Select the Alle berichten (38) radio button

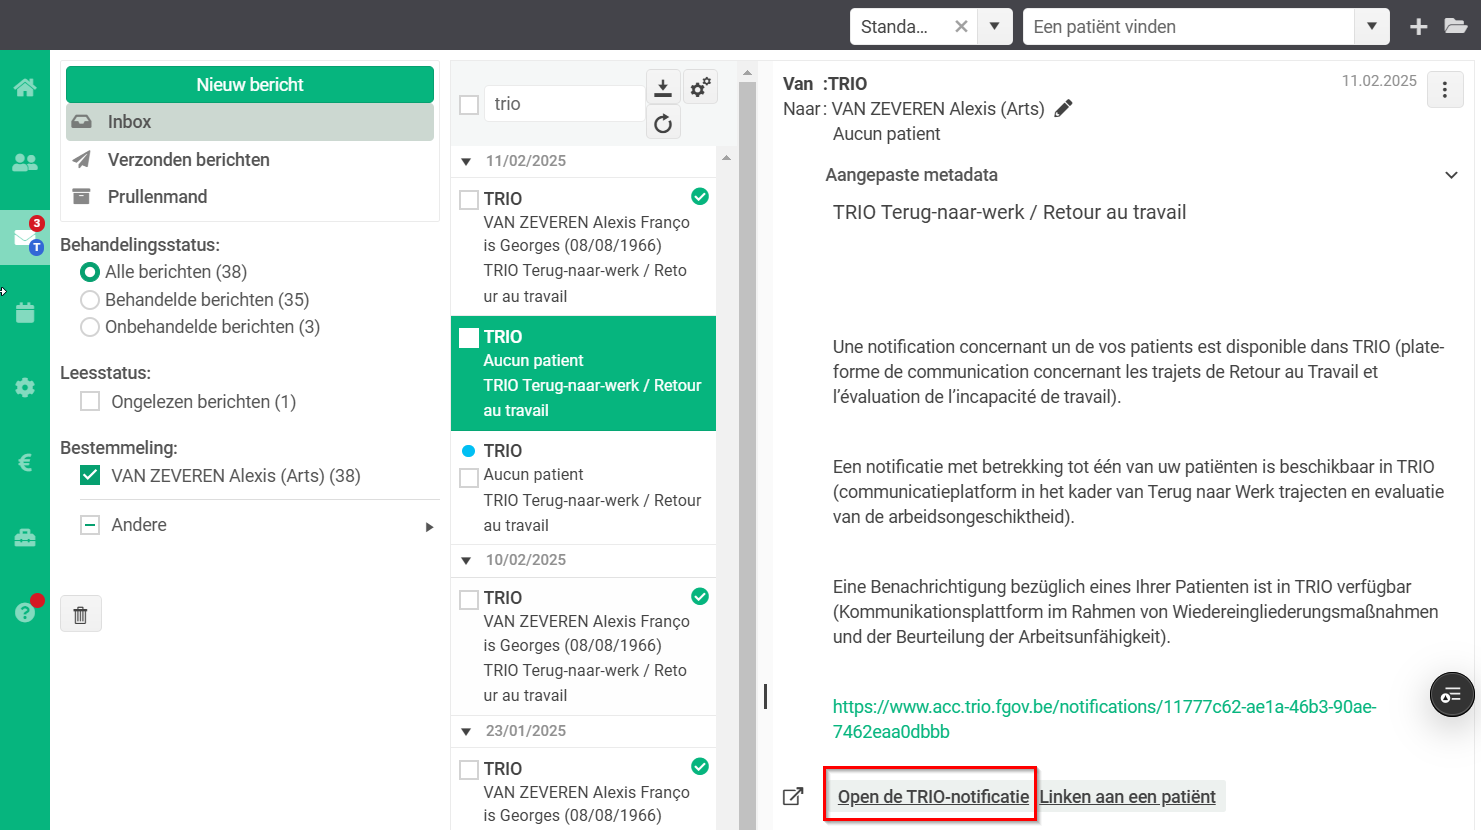click(90, 272)
